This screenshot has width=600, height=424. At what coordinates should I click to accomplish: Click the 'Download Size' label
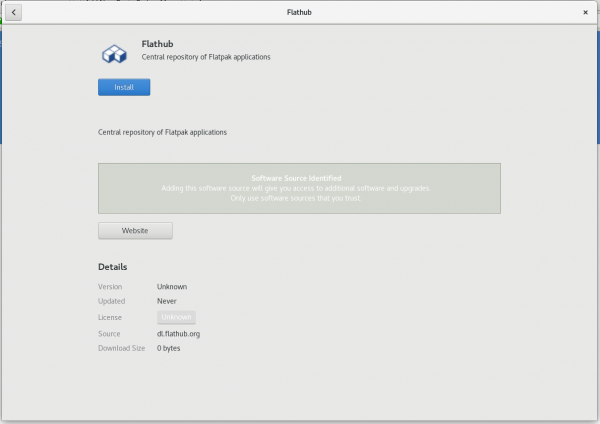(121, 348)
